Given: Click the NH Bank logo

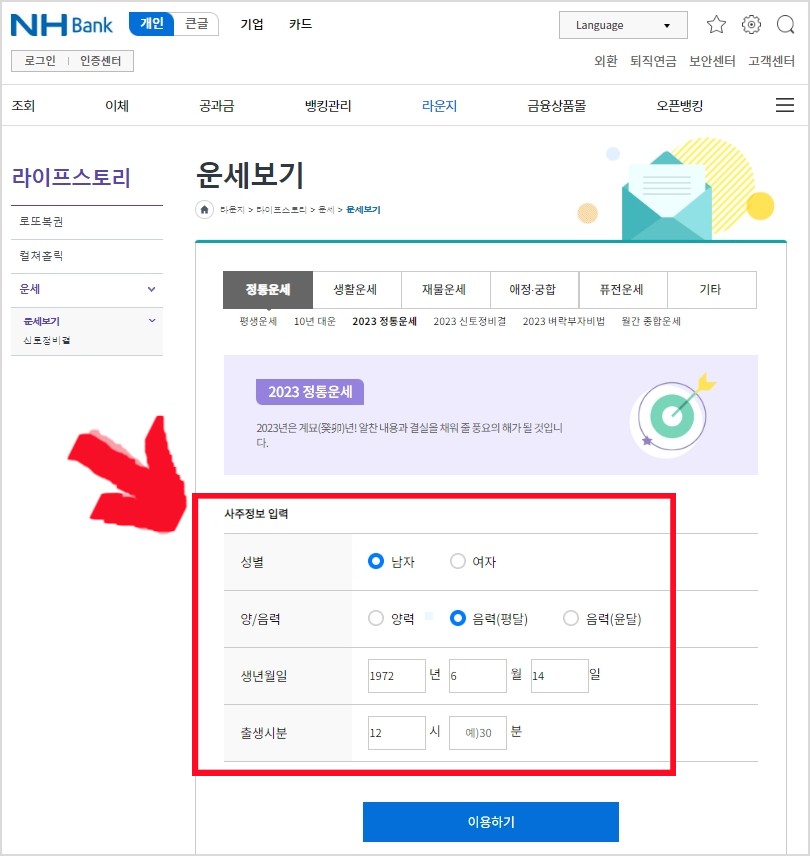Looking at the screenshot, I should click(62, 25).
